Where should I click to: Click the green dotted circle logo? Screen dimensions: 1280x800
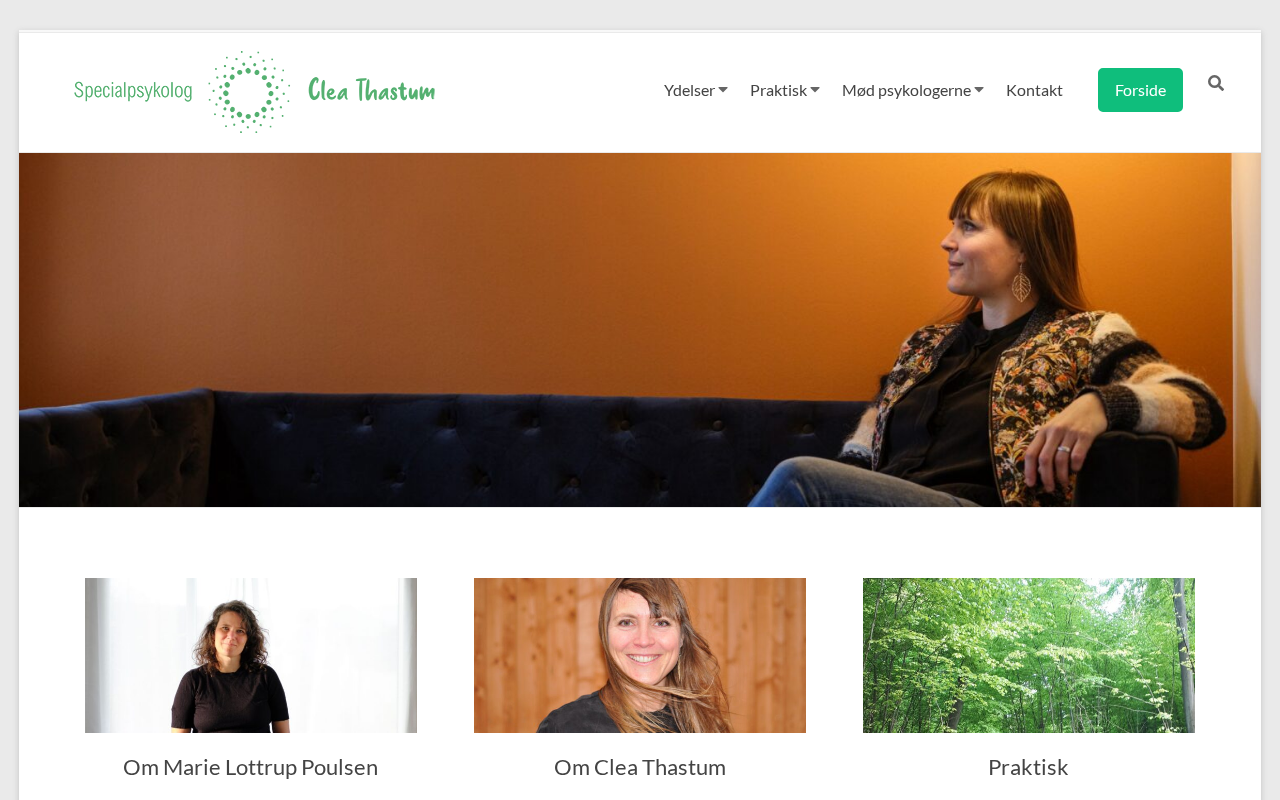249,92
